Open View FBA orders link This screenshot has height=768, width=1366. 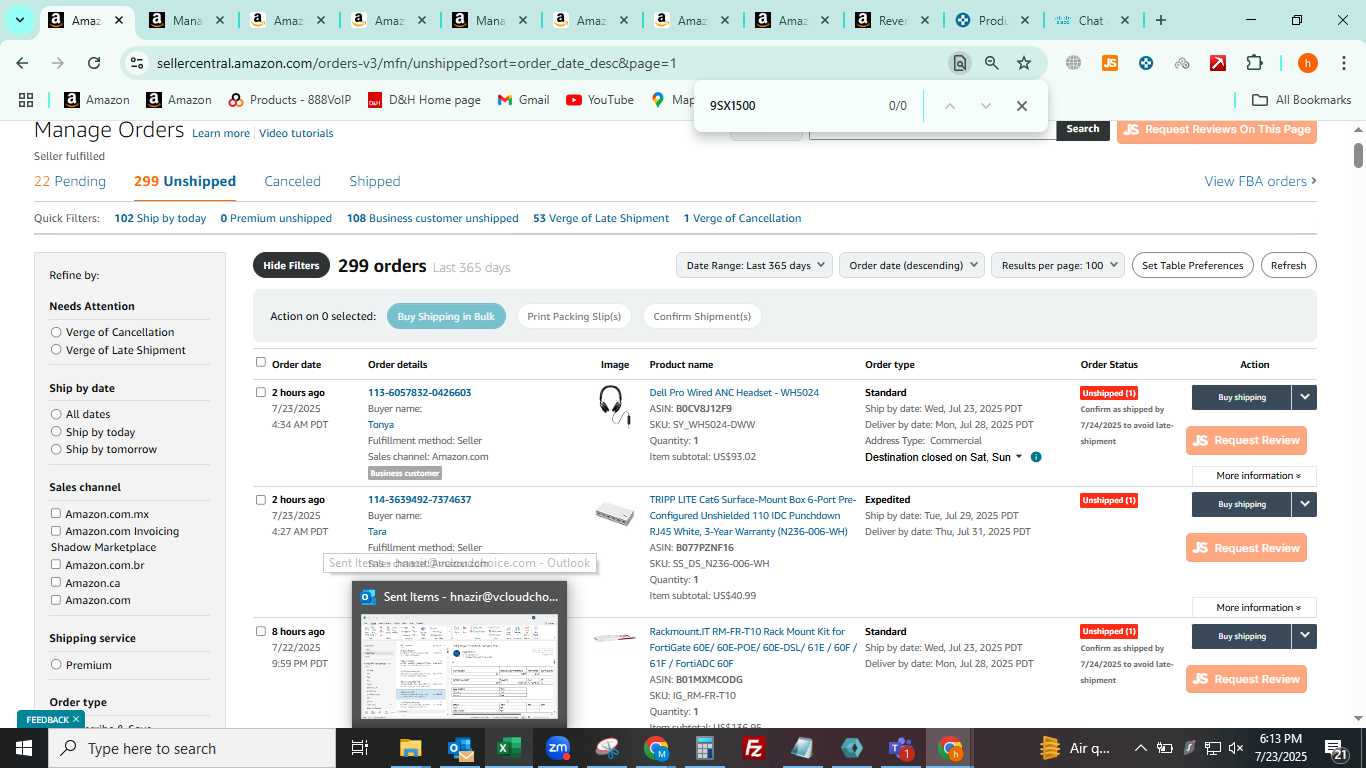tap(1260, 181)
